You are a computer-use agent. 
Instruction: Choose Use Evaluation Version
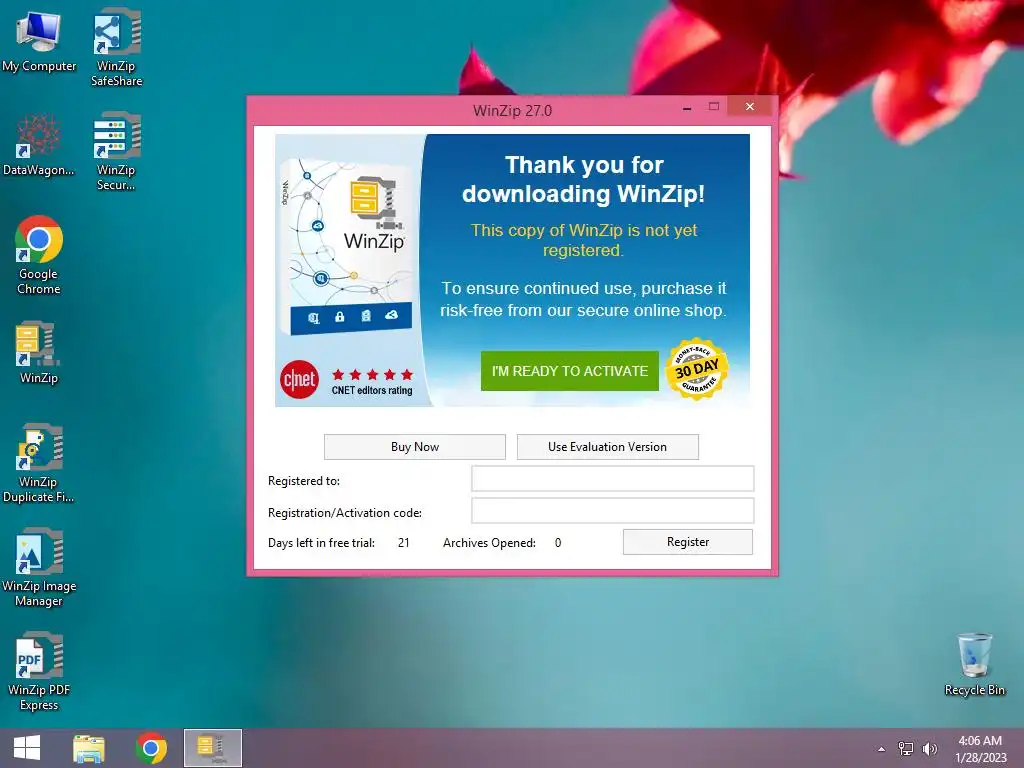(607, 447)
